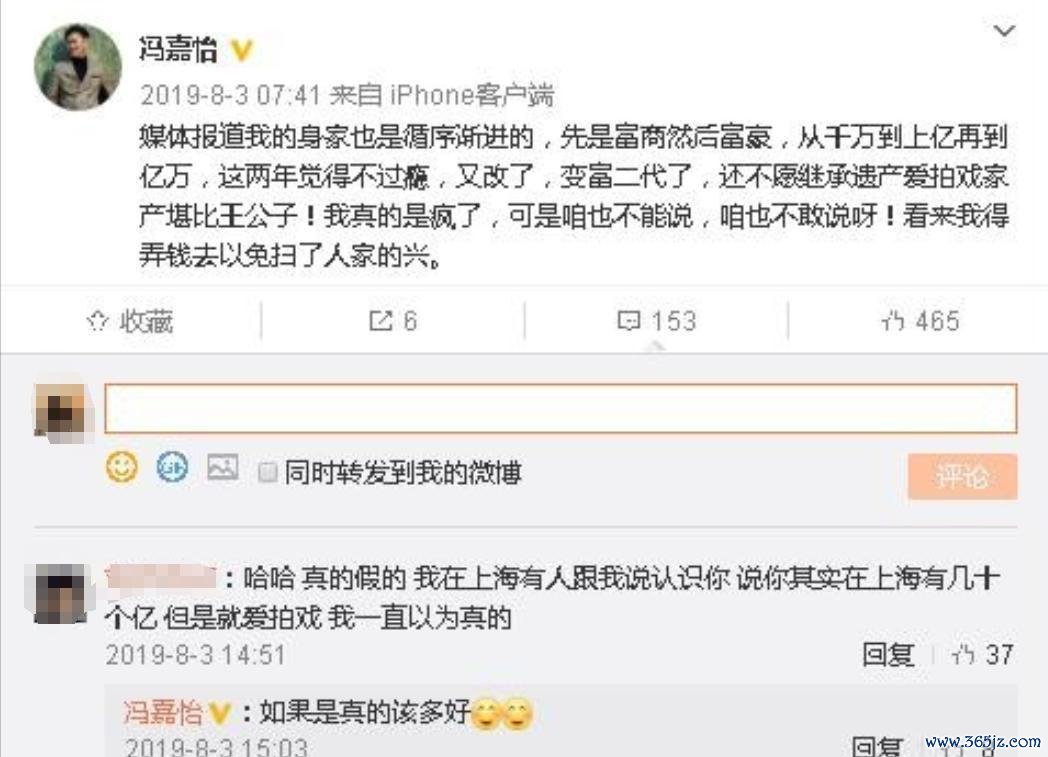Click 回复 on the 15:03 reply

tap(878, 746)
